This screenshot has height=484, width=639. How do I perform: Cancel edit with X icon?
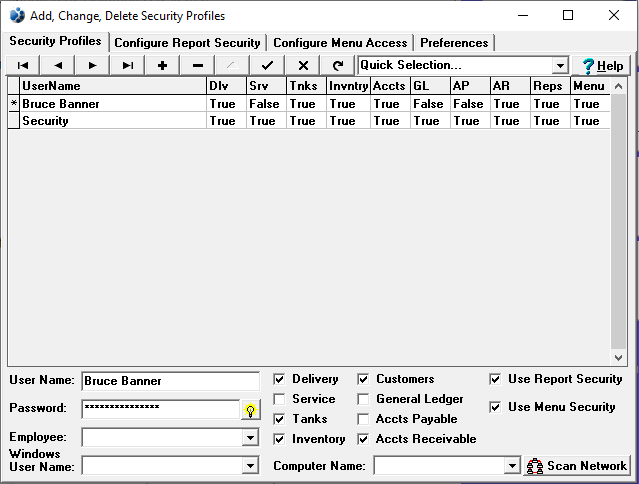click(x=302, y=66)
